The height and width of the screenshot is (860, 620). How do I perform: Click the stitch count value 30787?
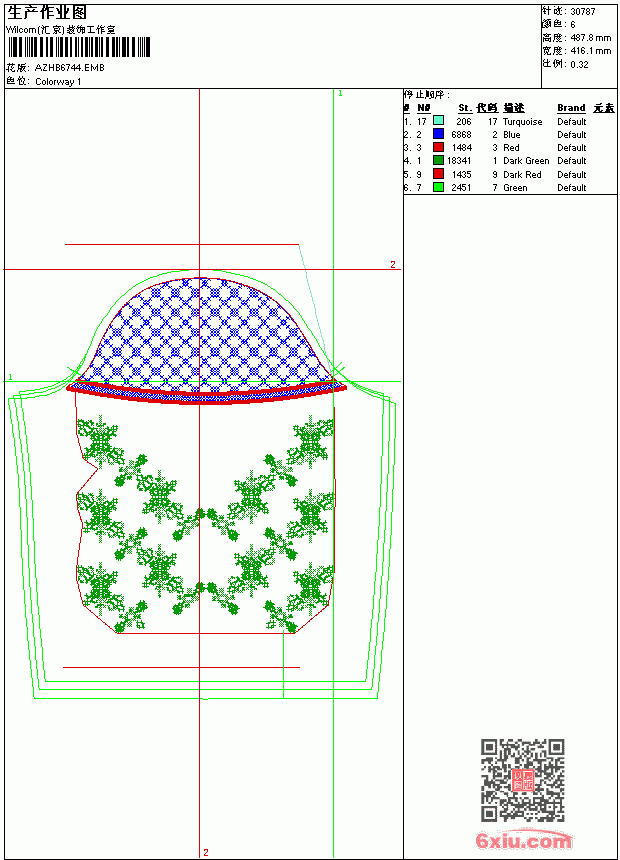point(583,12)
